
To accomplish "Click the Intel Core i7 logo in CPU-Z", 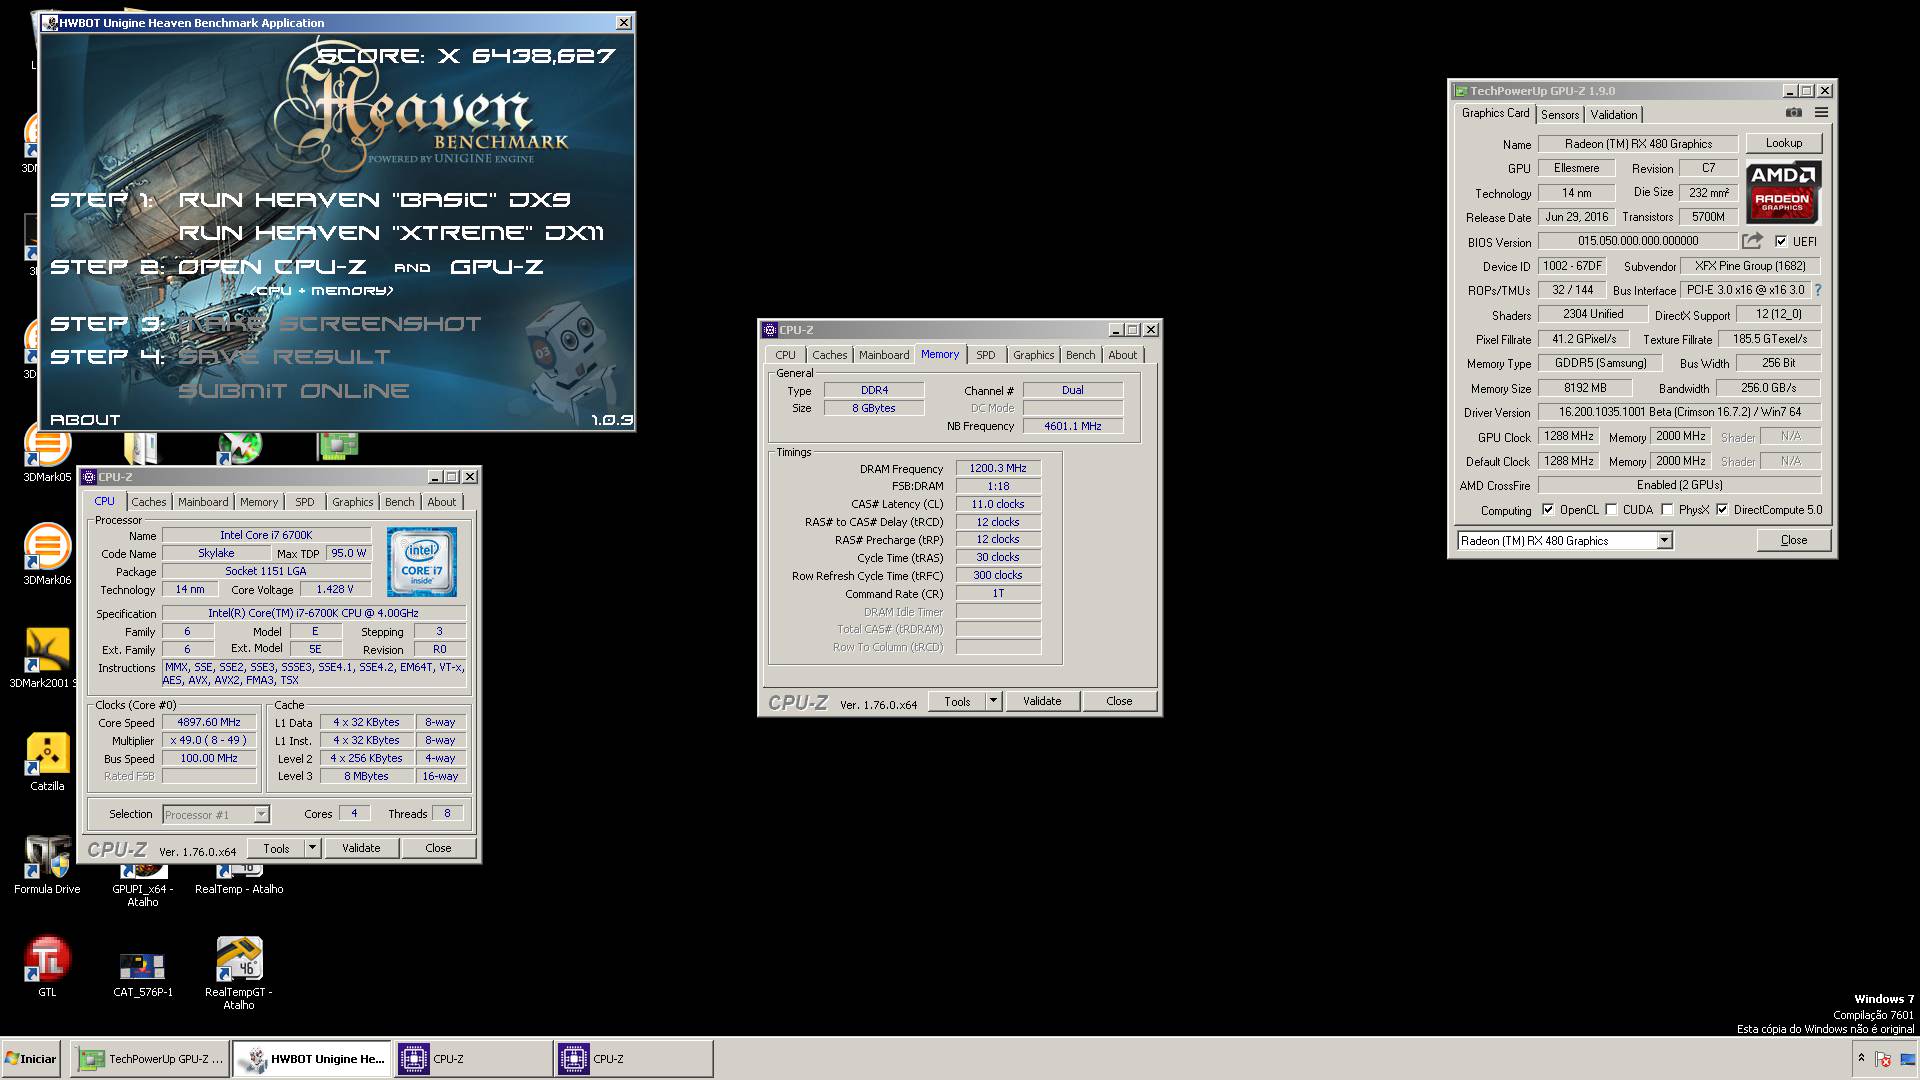I will 422,562.
